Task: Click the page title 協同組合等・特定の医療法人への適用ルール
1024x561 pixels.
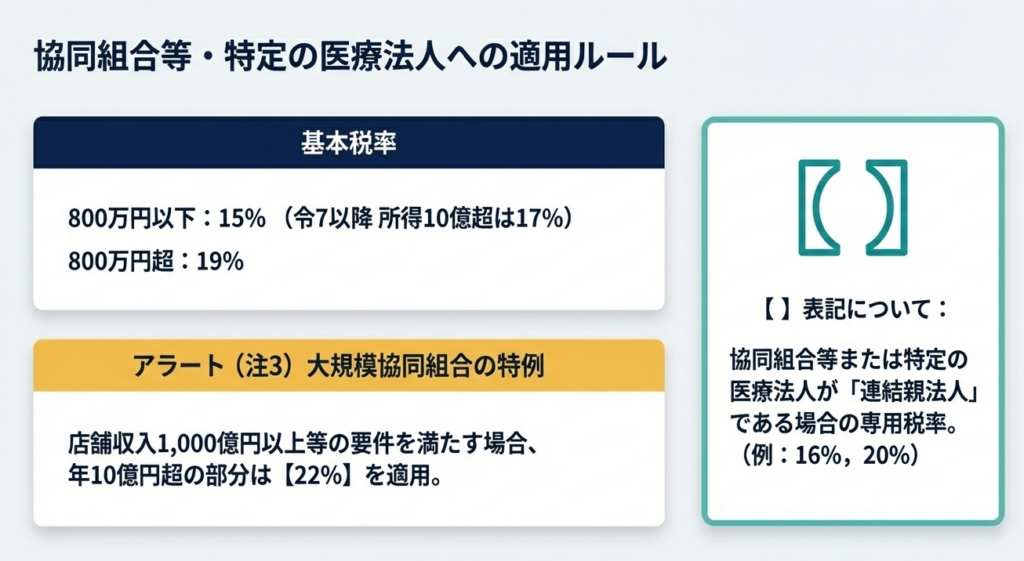Action: click(349, 56)
